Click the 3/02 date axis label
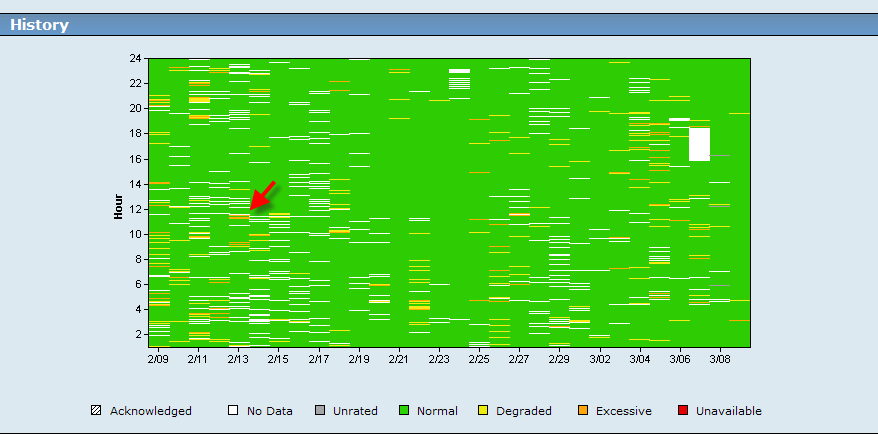878x434 pixels. [x=600, y=358]
